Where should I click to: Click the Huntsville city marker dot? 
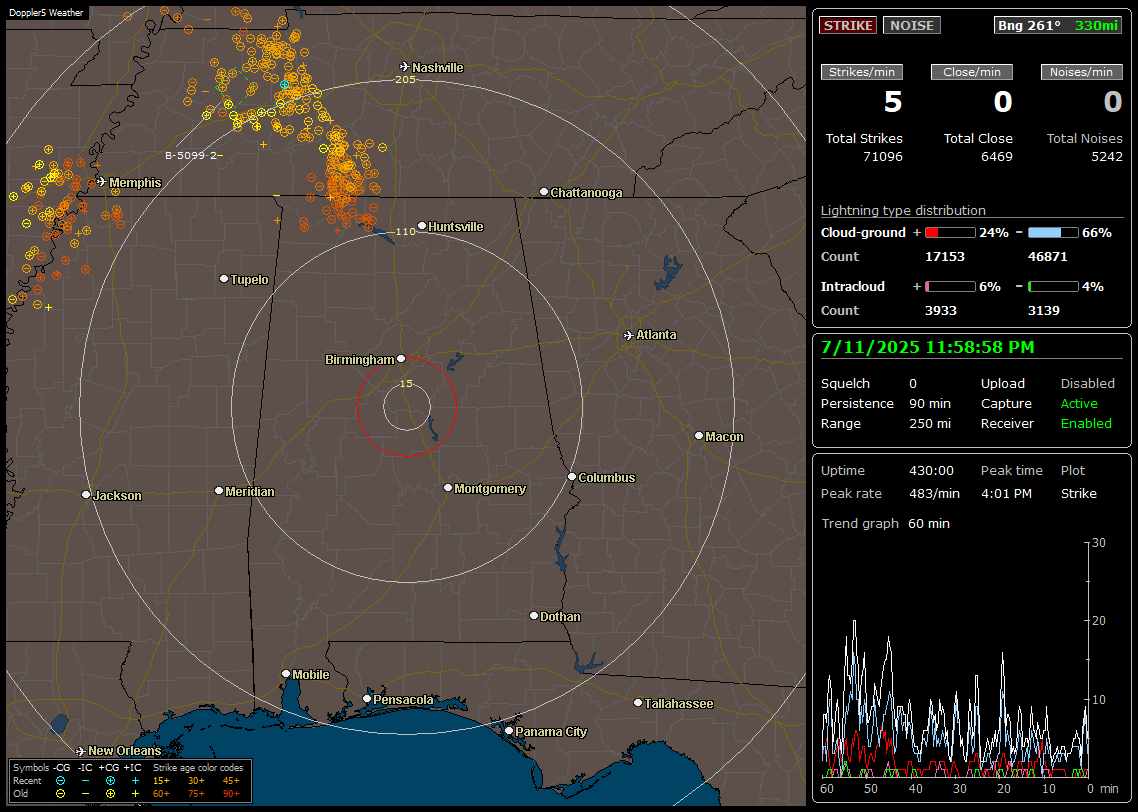click(422, 226)
